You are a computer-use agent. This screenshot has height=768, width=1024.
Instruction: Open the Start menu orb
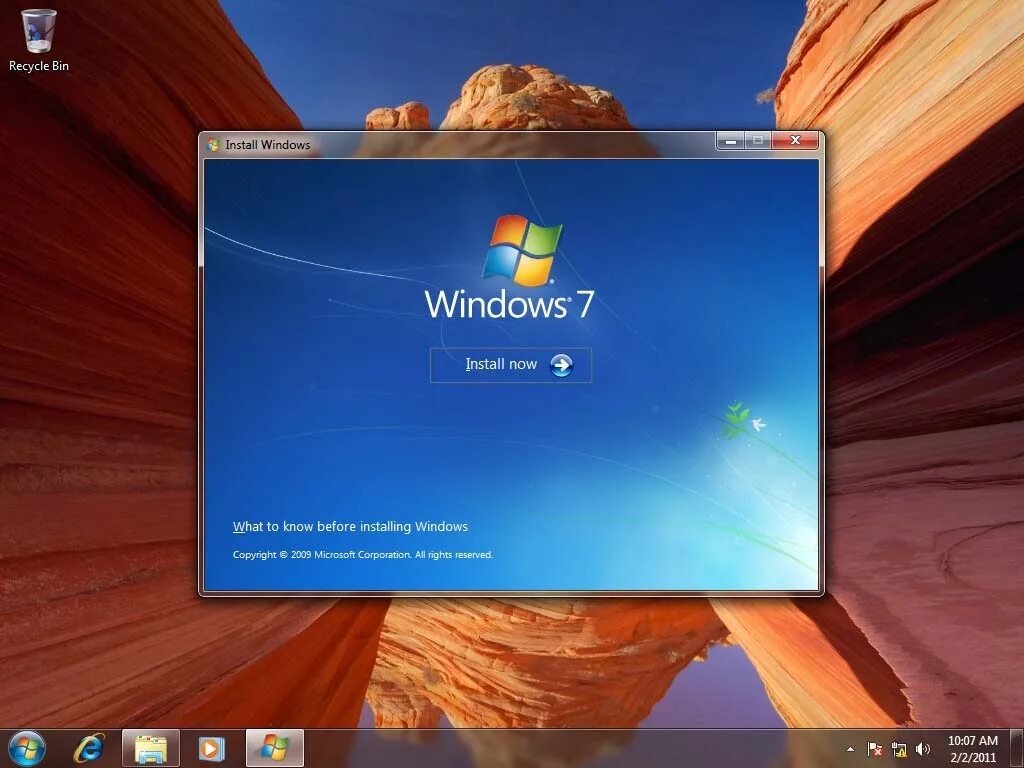[x=27, y=748]
